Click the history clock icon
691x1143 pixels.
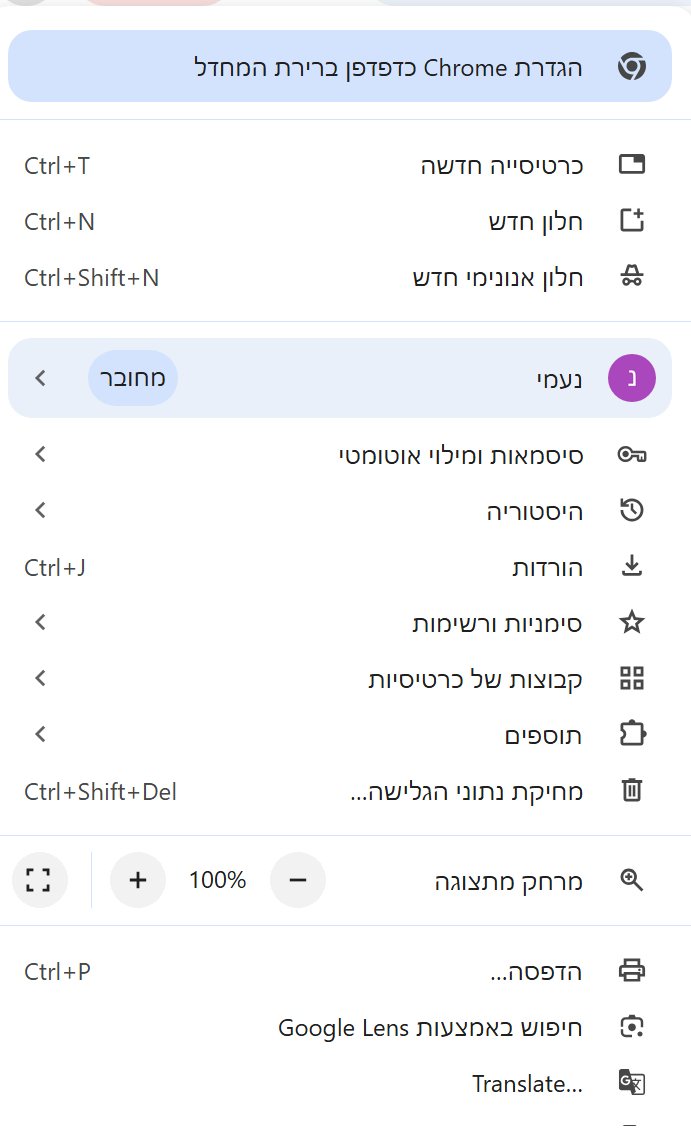[x=632, y=511]
